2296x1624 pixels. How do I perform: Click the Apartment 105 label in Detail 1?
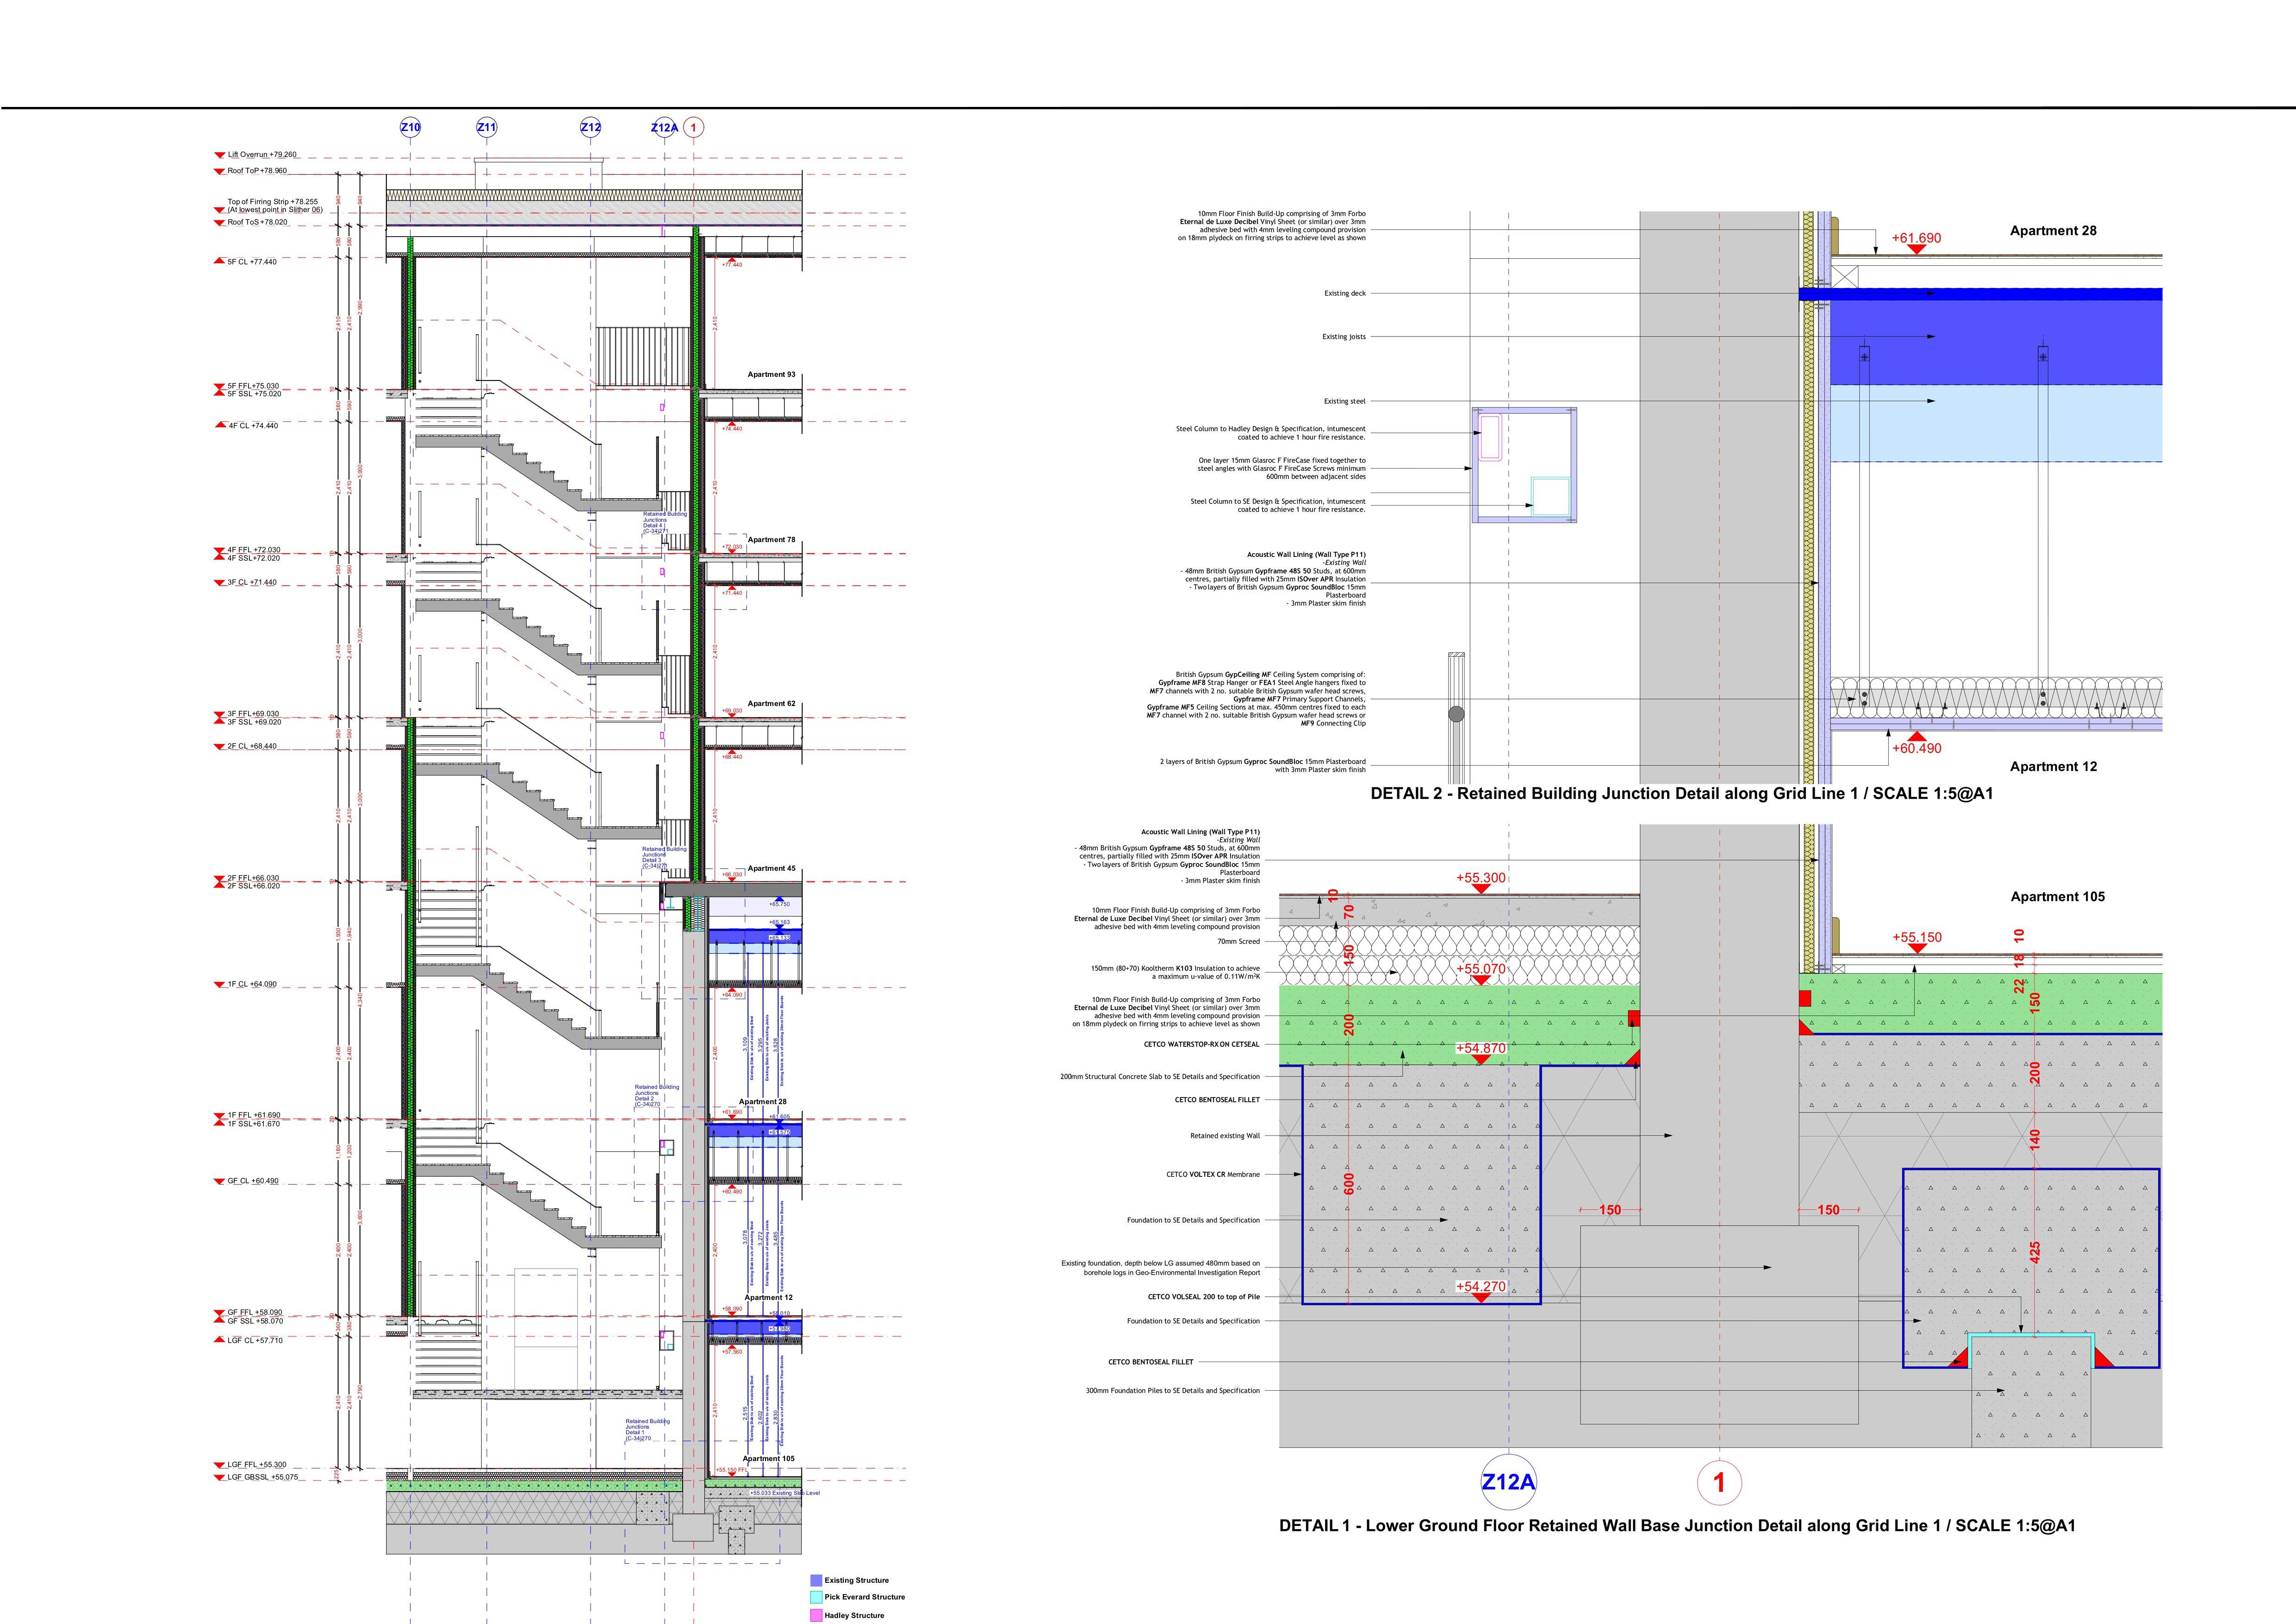coord(2057,897)
